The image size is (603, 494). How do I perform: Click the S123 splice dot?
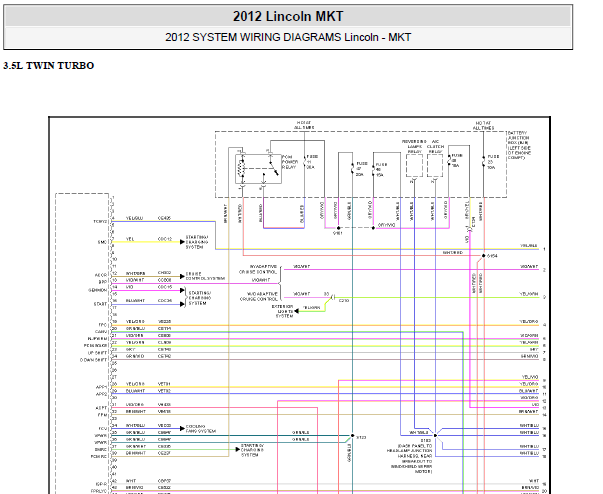[x=352, y=436]
